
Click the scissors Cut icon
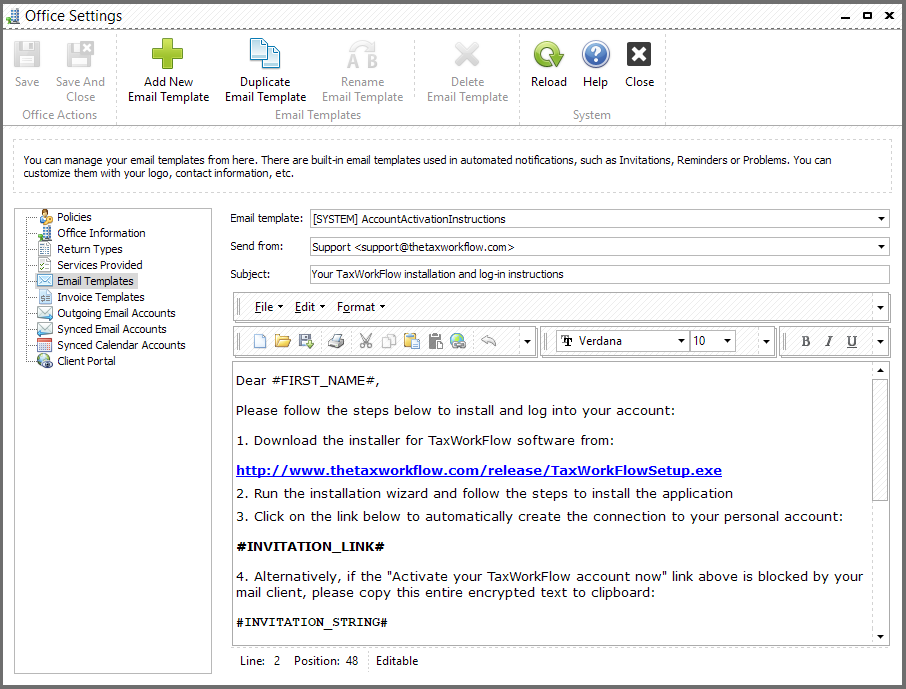[x=365, y=341]
